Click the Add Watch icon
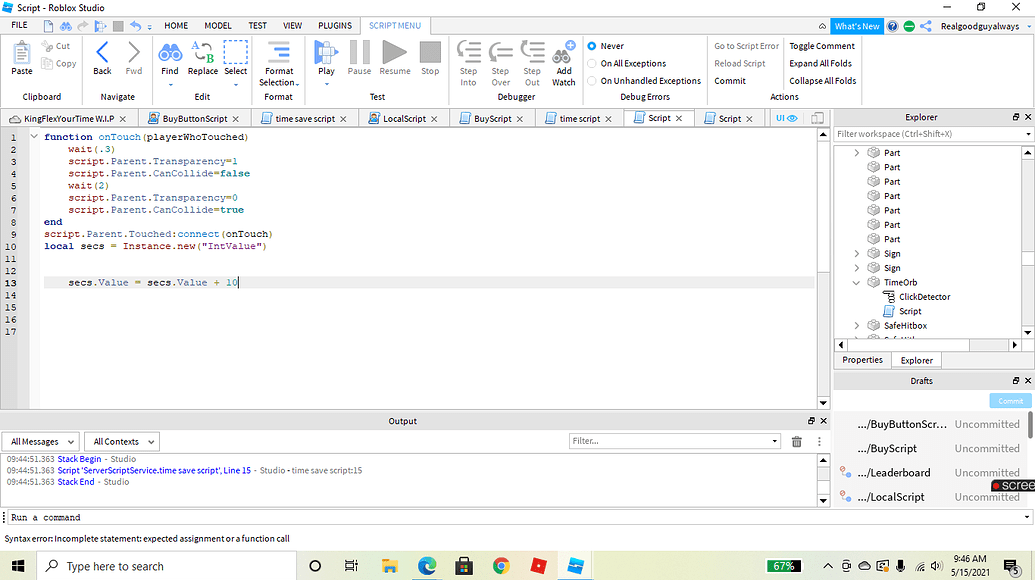This screenshot has width=1035, height=580. (x=564, y=52)
